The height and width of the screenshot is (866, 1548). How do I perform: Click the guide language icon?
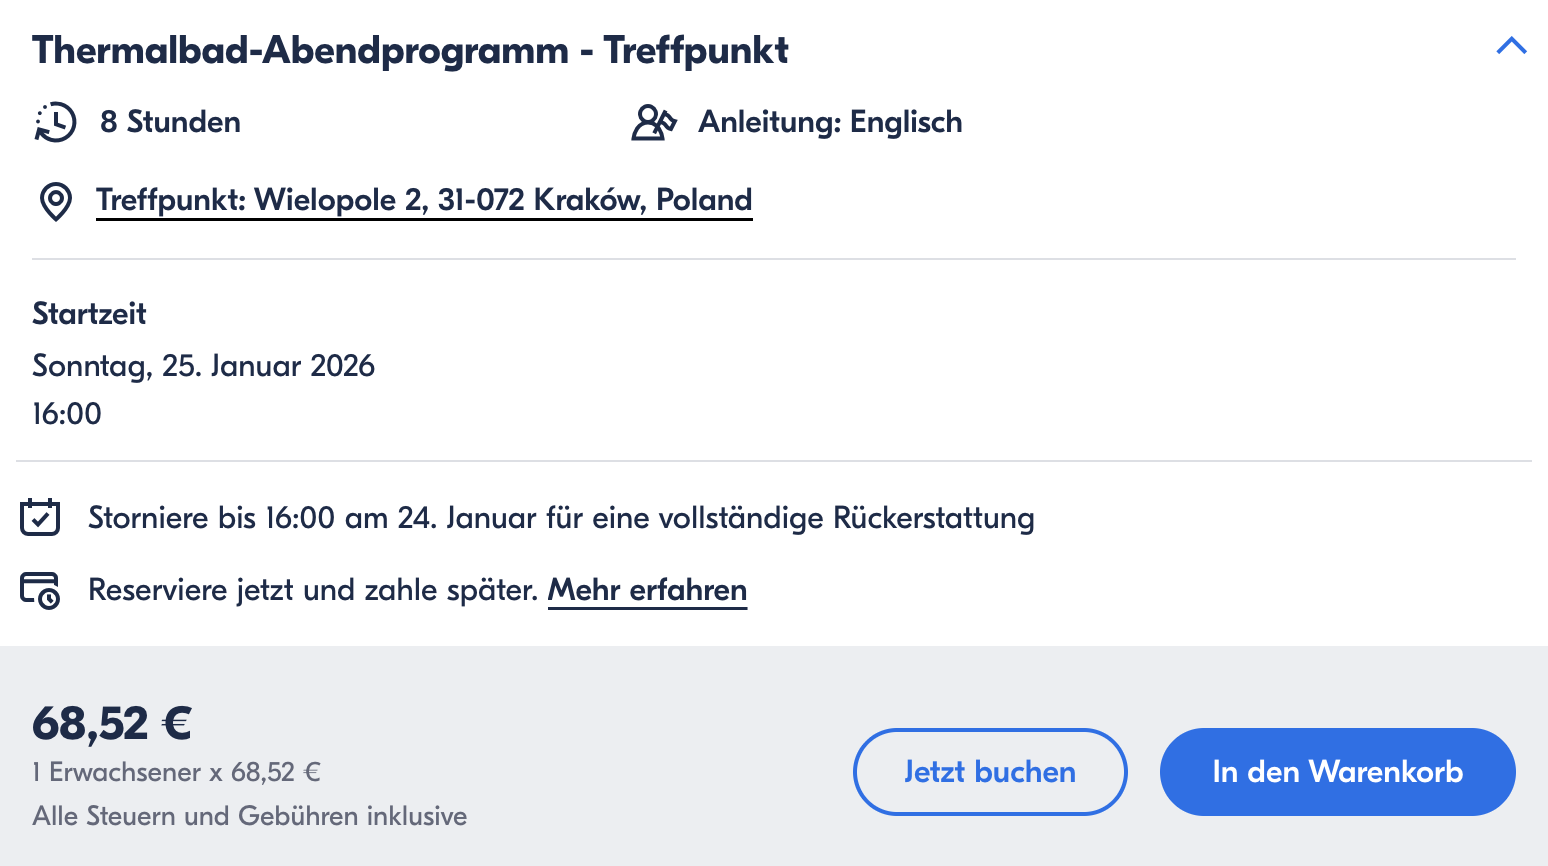[x=654, y=122]
